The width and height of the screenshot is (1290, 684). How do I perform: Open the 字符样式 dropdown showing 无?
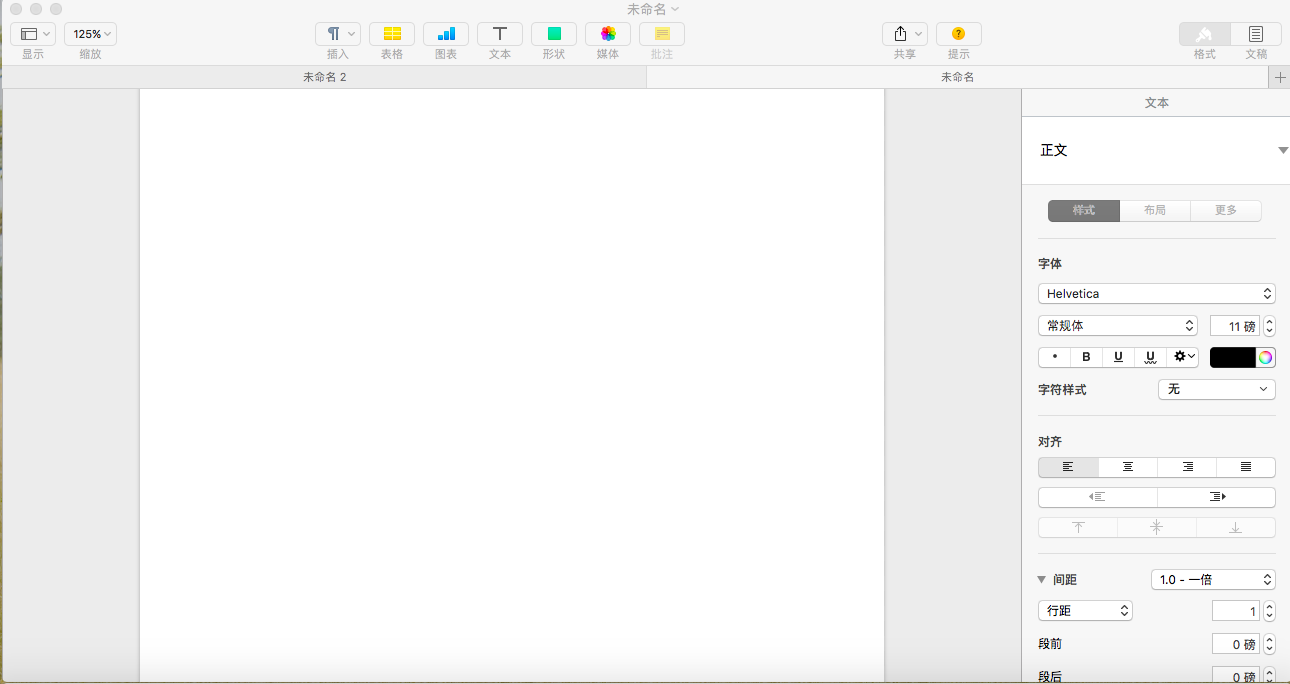pos(1217,389)
